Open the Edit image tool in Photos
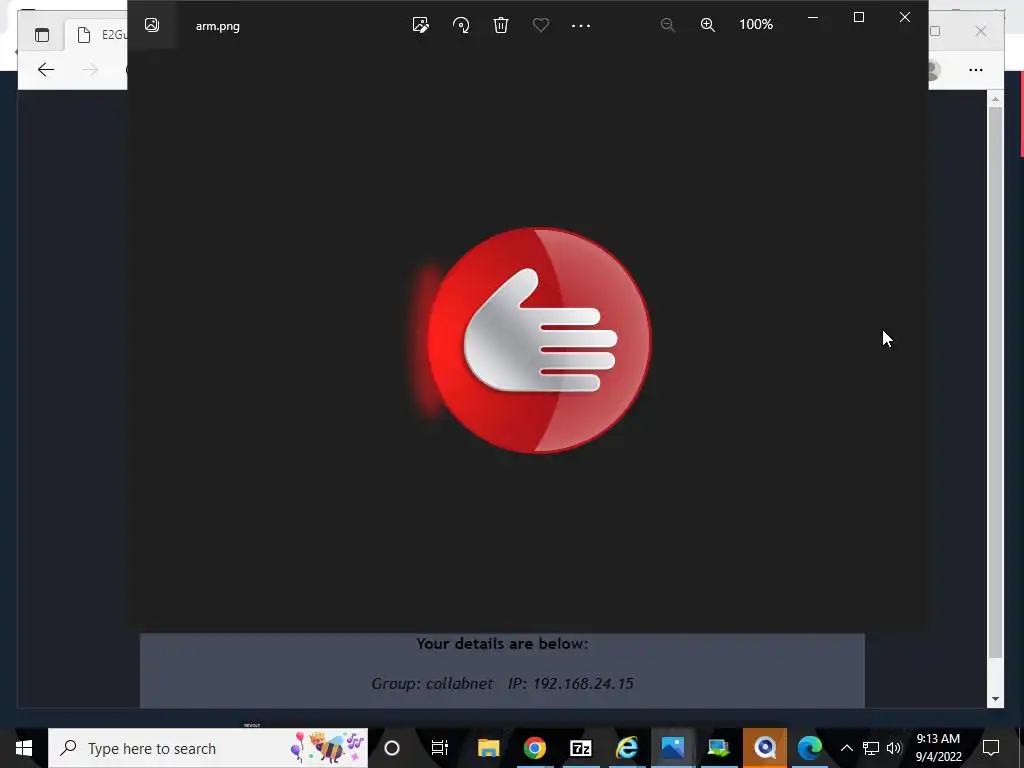 tap(421, 25)
